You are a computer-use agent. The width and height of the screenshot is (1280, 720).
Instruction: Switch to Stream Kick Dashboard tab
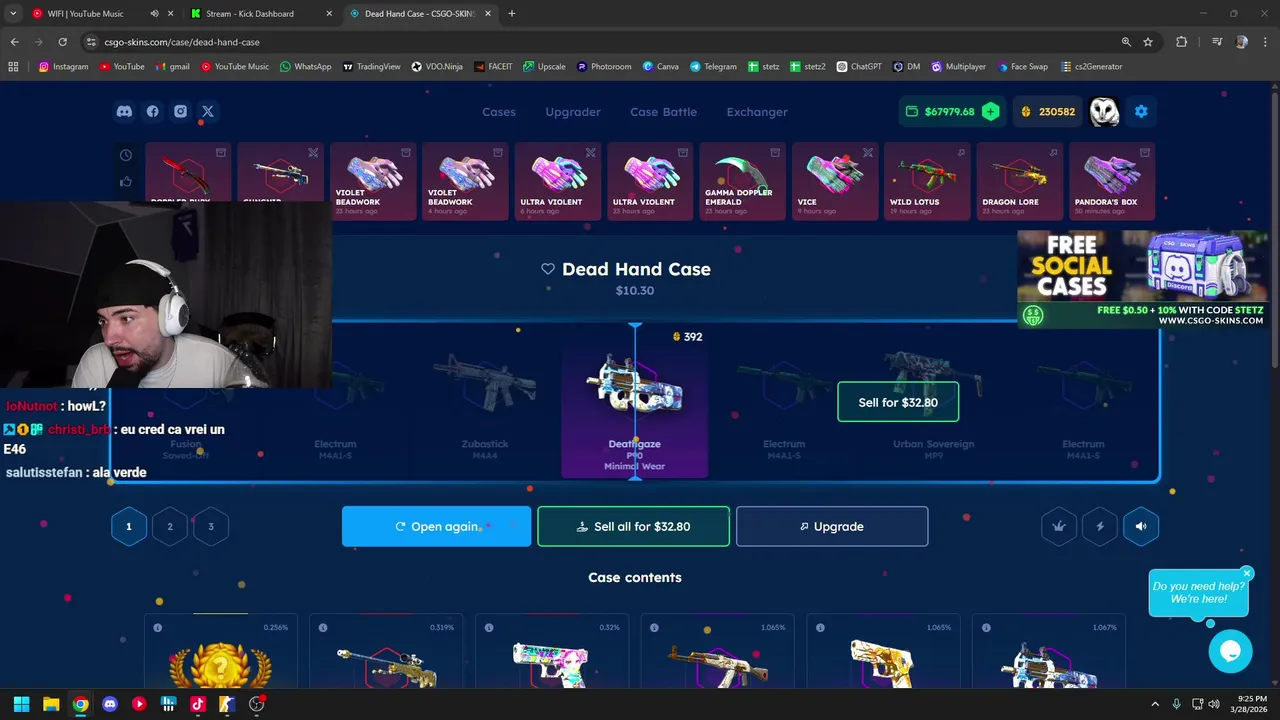click(x=262, y=14)
